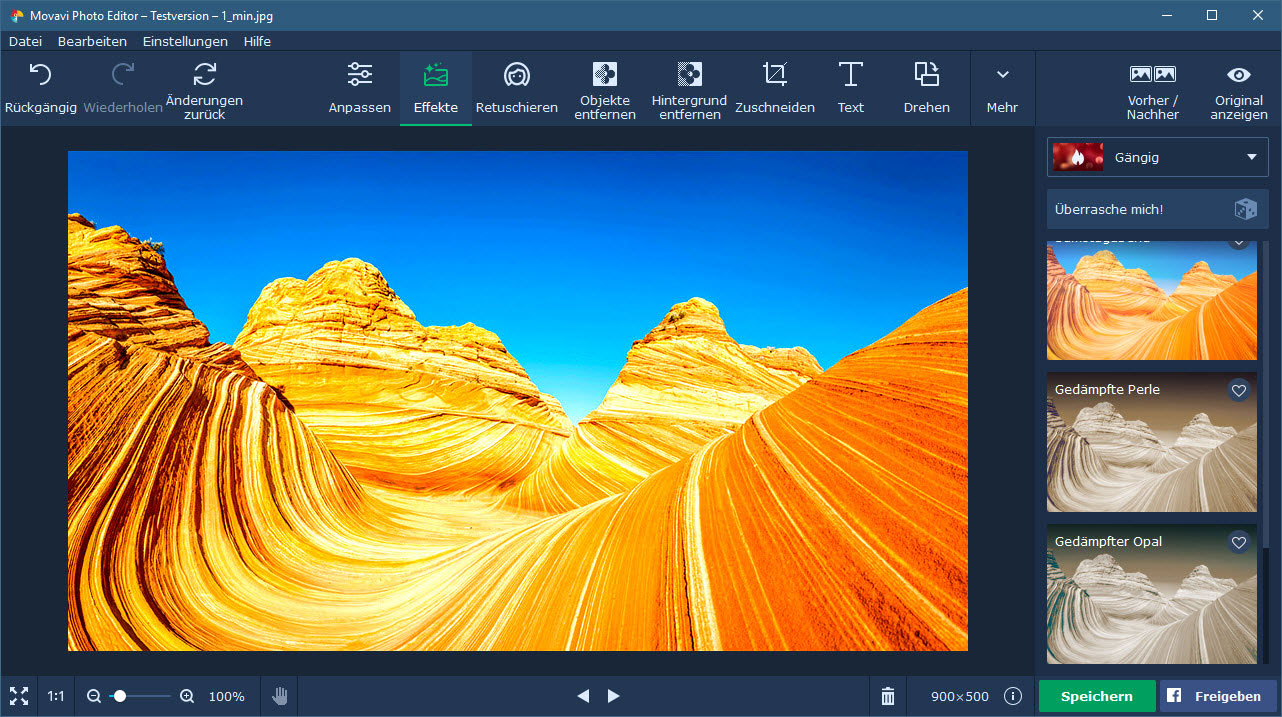The image size is (1282, 717).
Task: Apply the Gedämpfte Perle effect thumbnail
Action: (1152, 442)
